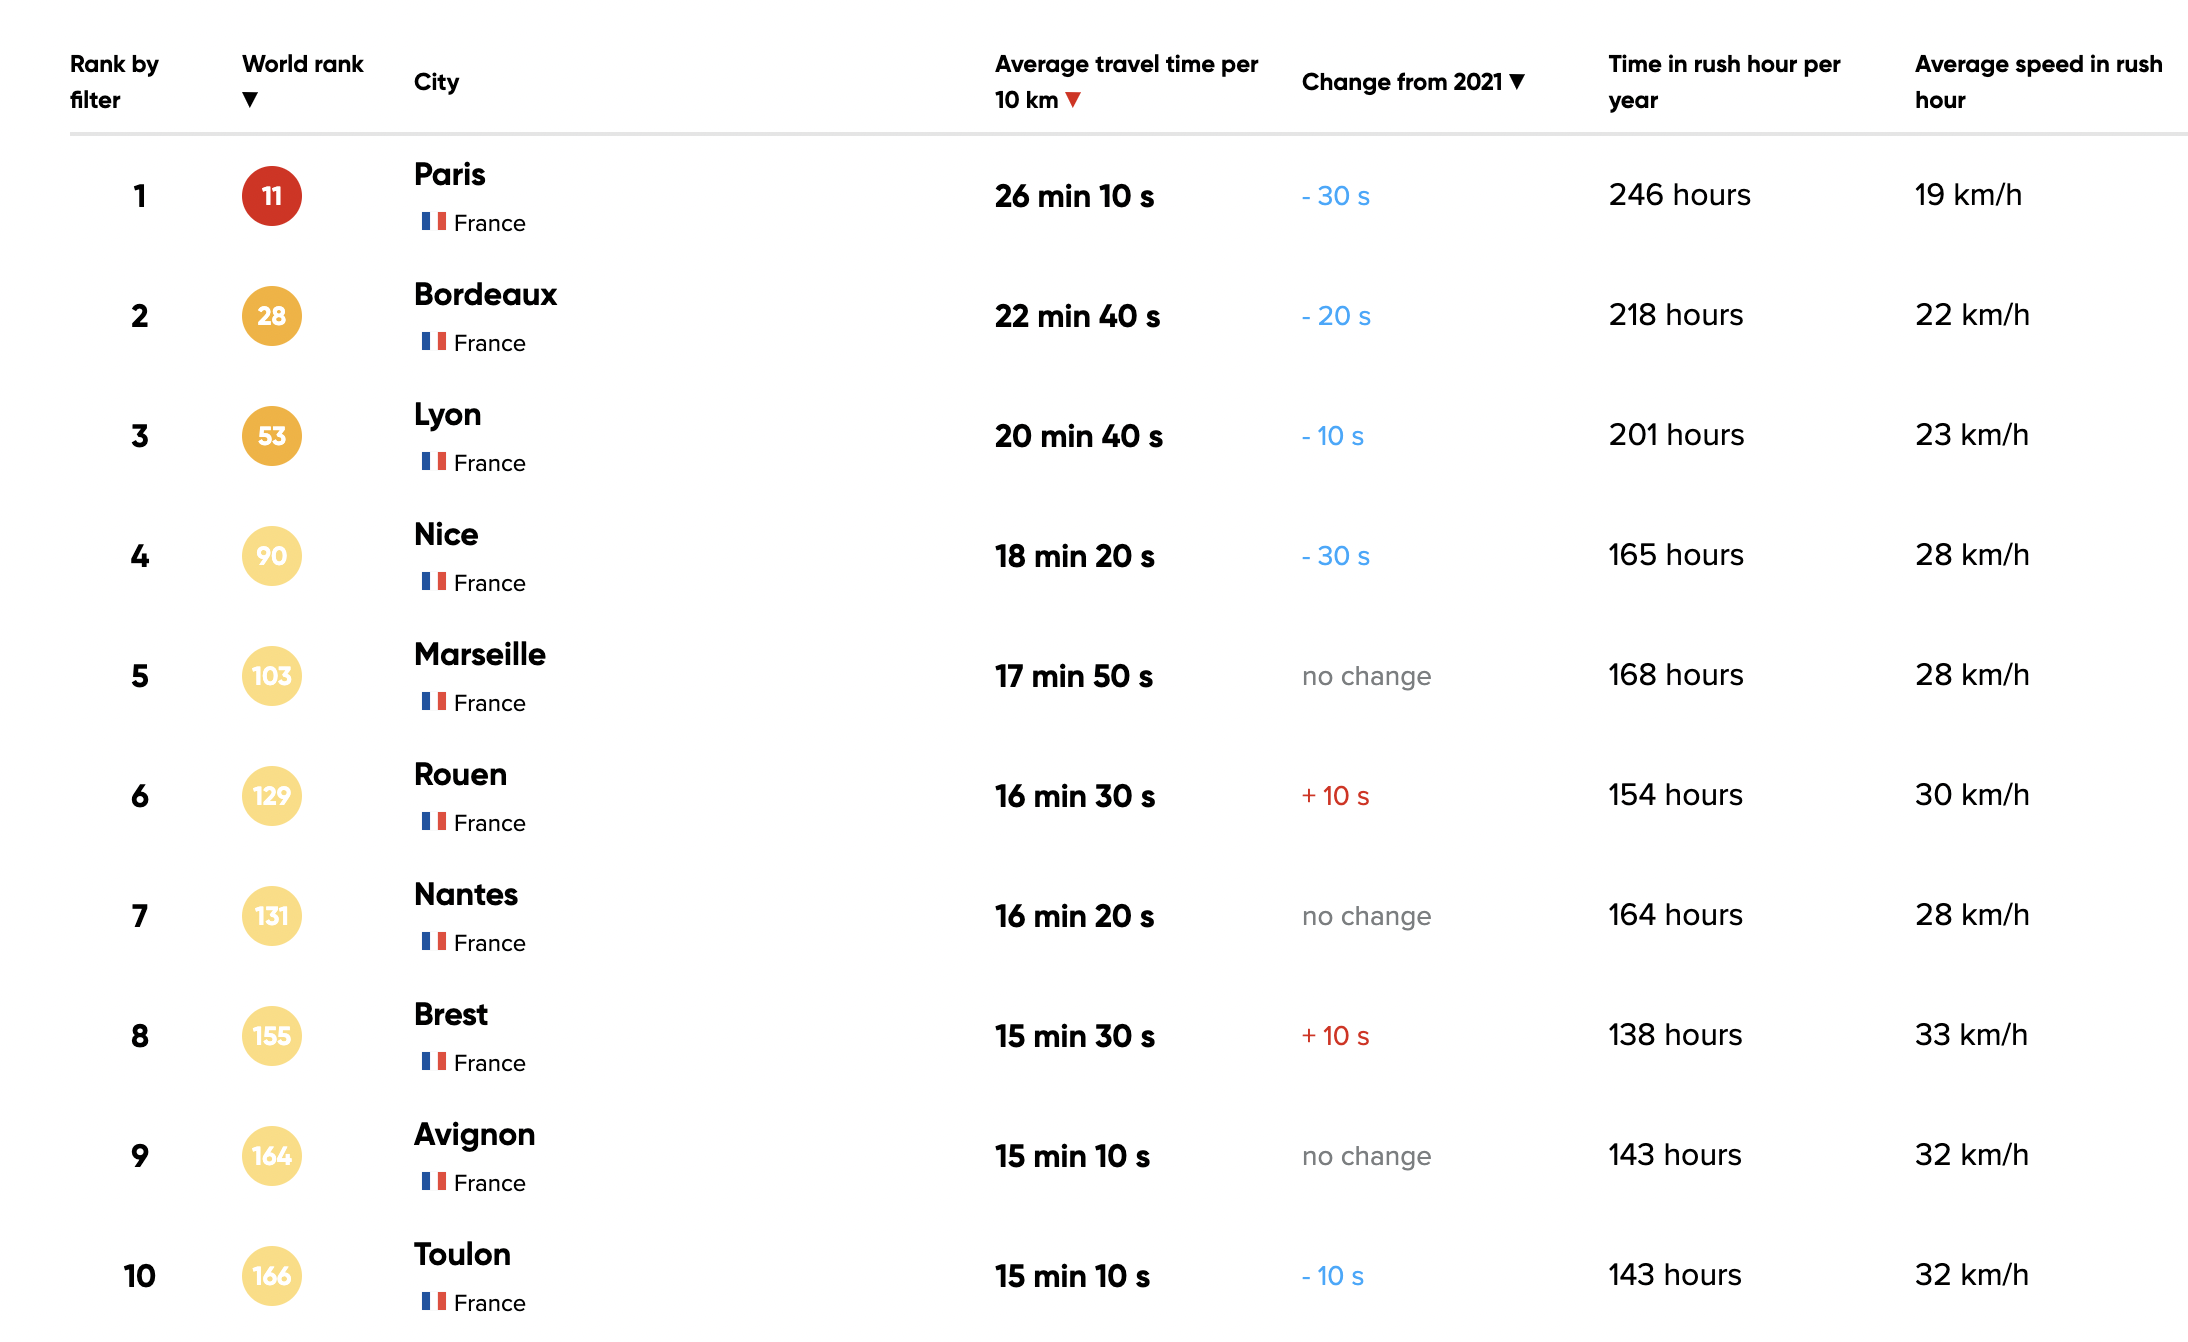Screen dimensions: 2188x1342
Task: Click Brest world rank 155 badge
Action: coord(272,1036)
